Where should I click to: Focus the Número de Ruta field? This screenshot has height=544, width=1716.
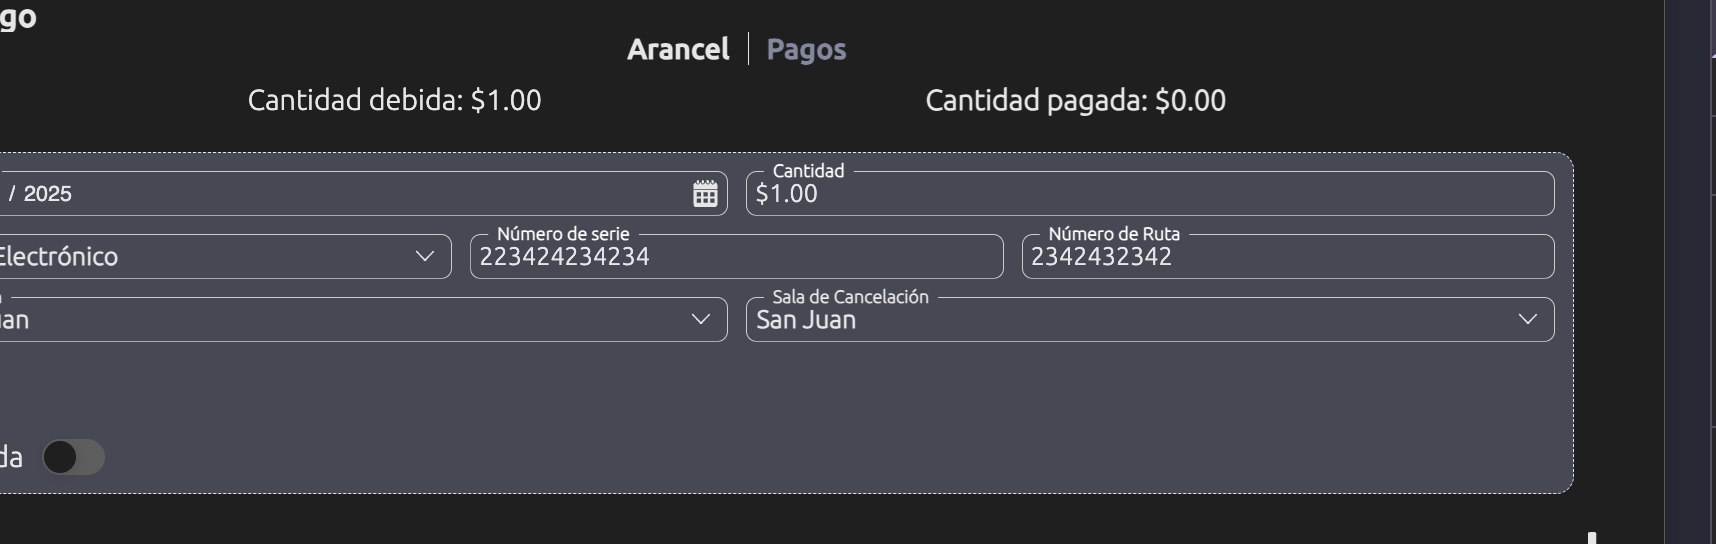click(x=1288, y=257)
